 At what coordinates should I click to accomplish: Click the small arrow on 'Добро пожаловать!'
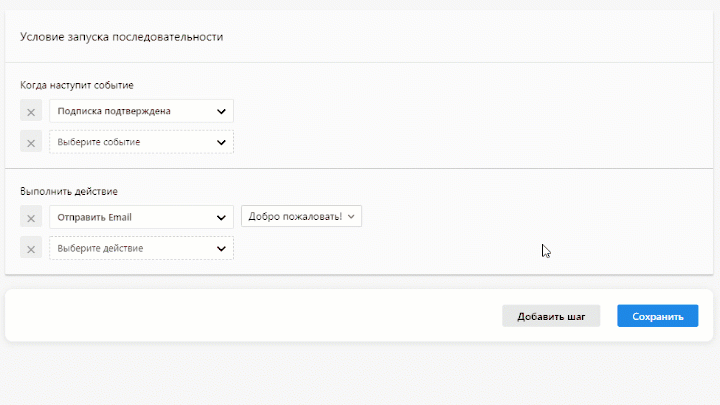click(x=352, y=217)
